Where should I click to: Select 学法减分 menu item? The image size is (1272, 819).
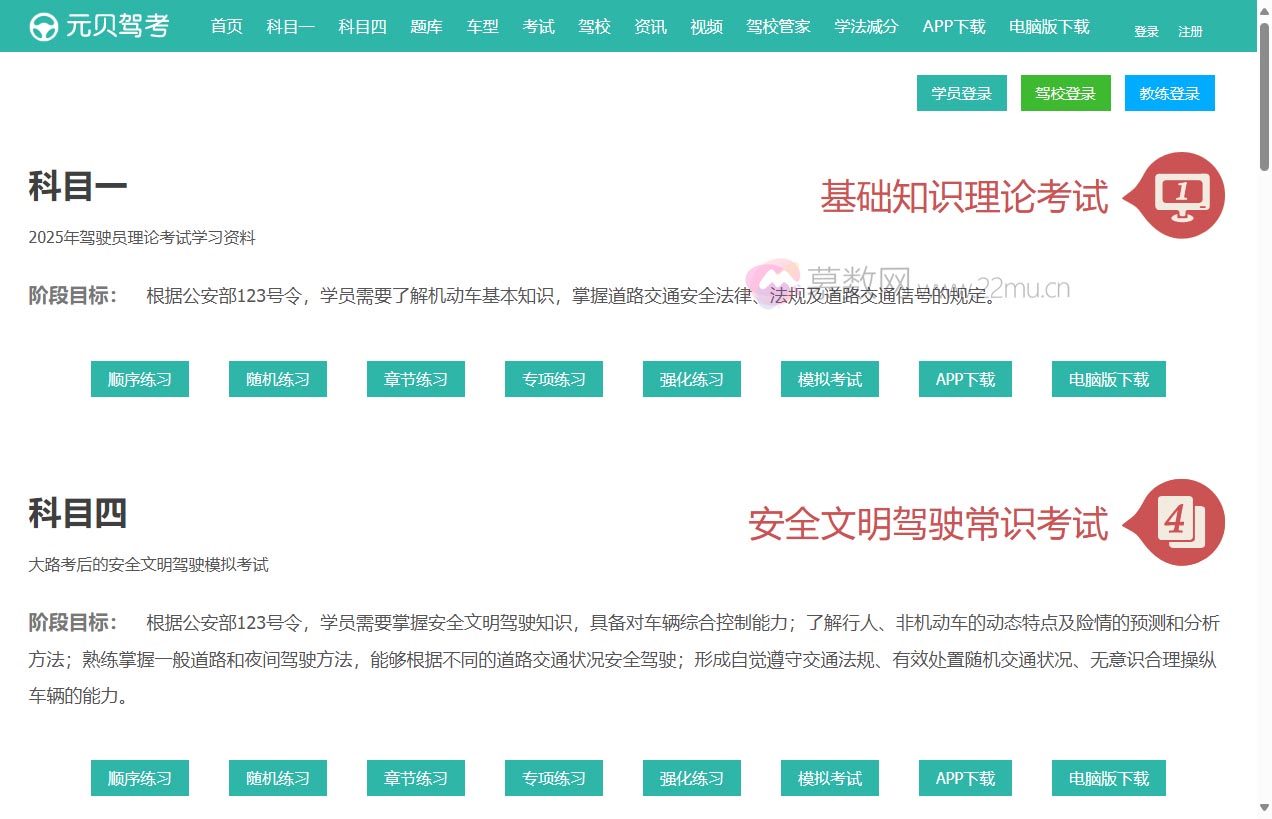[x=866, y=27]
